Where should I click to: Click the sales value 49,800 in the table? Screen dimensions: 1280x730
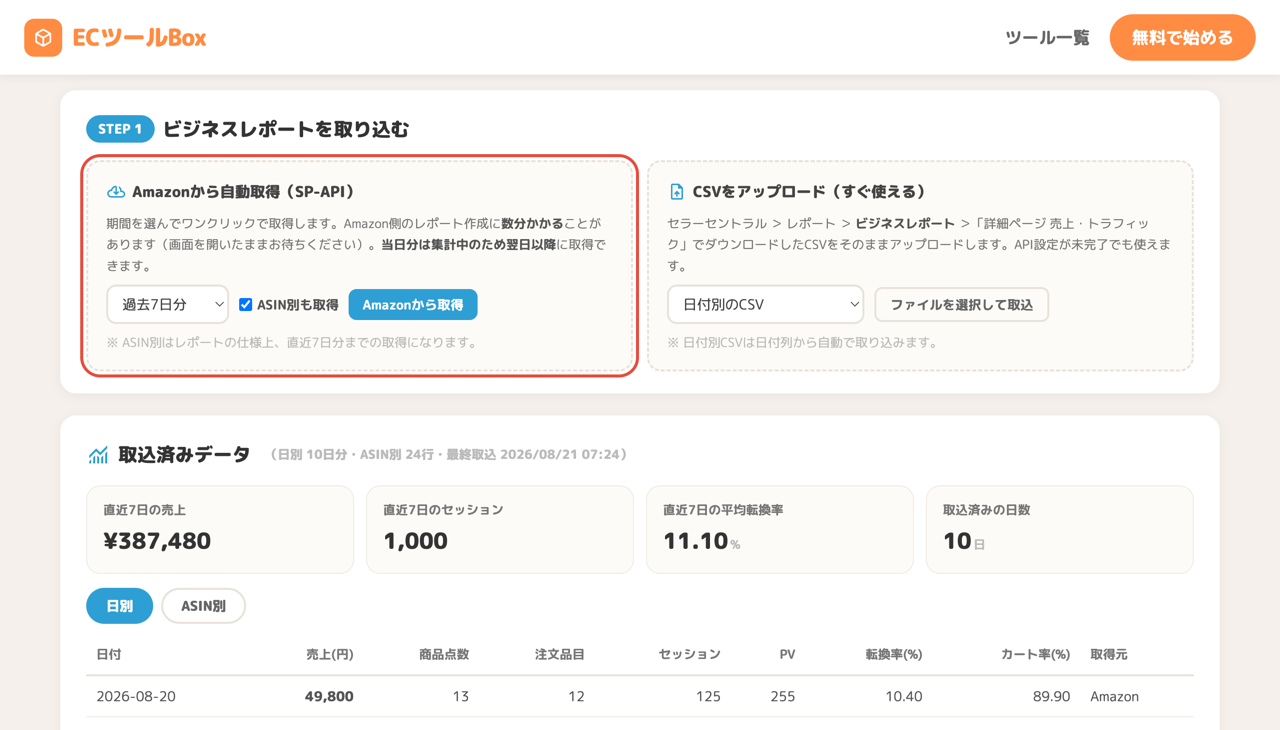point(329,696)
